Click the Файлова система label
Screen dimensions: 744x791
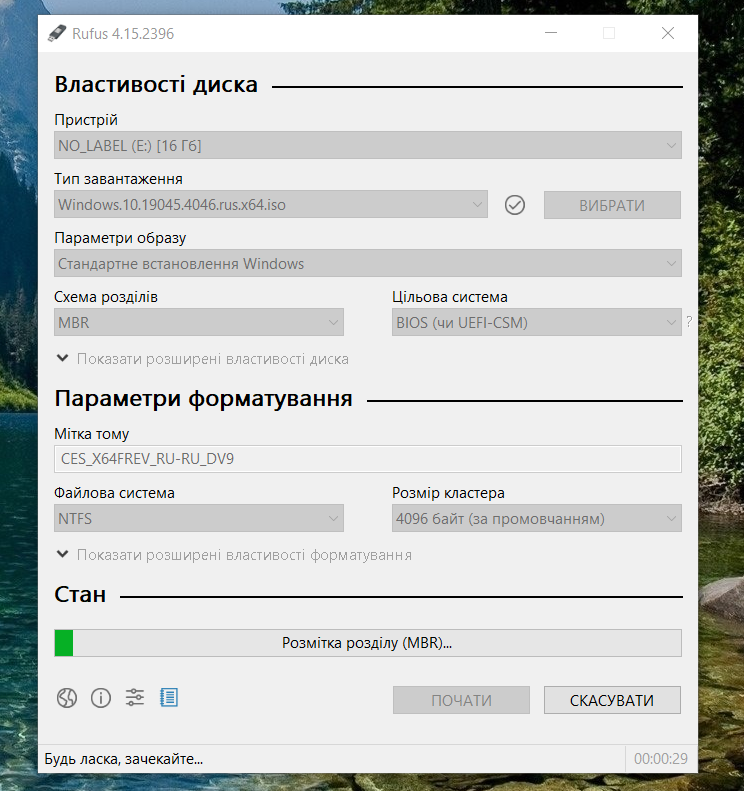pyautogui.click(x=115, y=493)
